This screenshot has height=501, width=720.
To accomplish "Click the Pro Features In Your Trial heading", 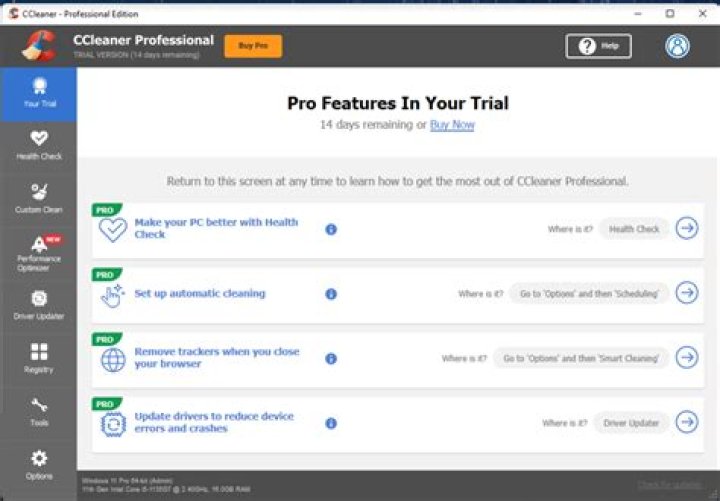I will pyautogui.click(x=398, y=103).
